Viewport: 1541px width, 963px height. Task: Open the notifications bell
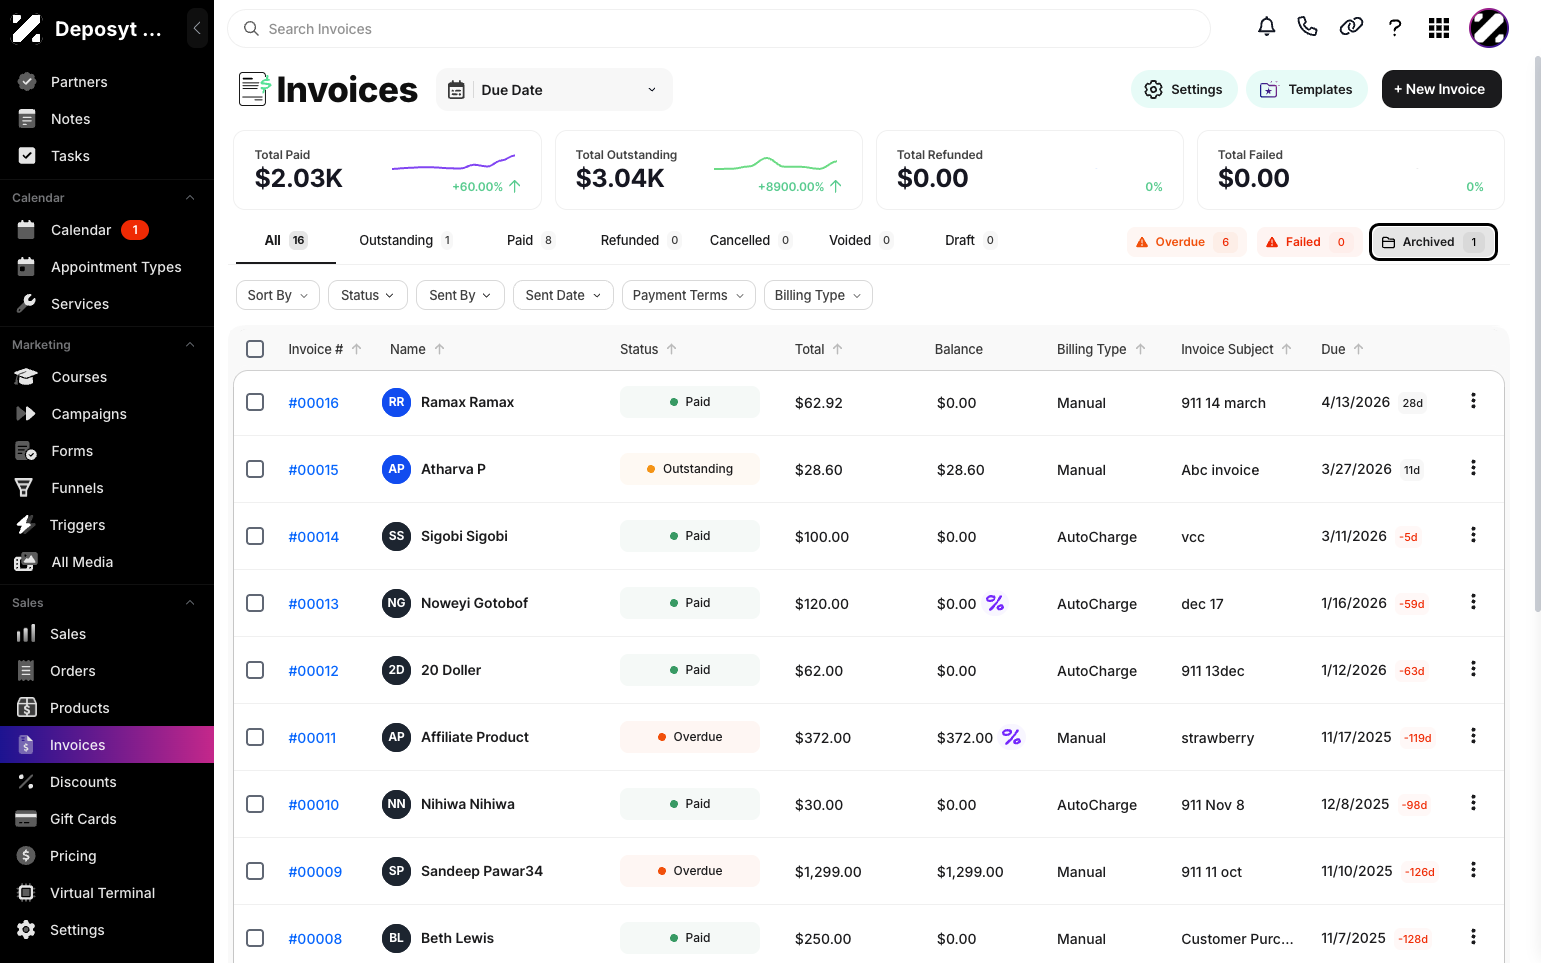[1266, 27]
